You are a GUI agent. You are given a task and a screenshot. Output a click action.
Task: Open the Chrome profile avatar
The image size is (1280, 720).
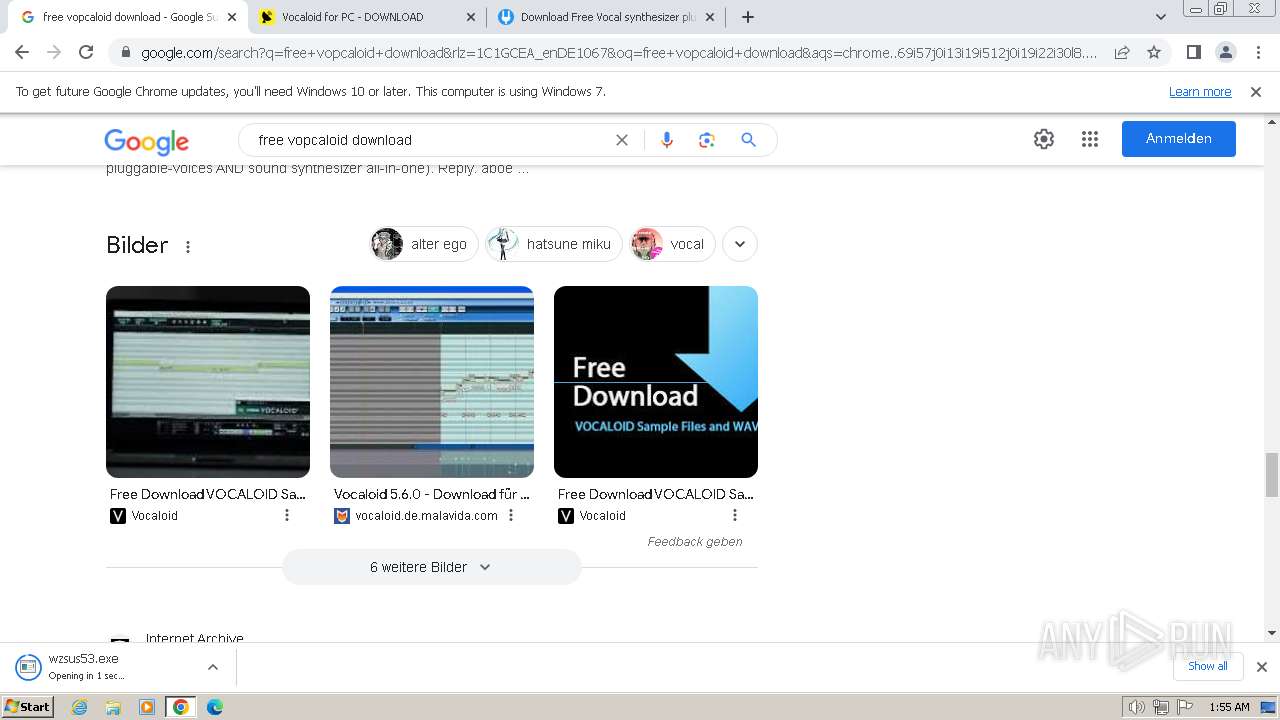coord(1225,52)
